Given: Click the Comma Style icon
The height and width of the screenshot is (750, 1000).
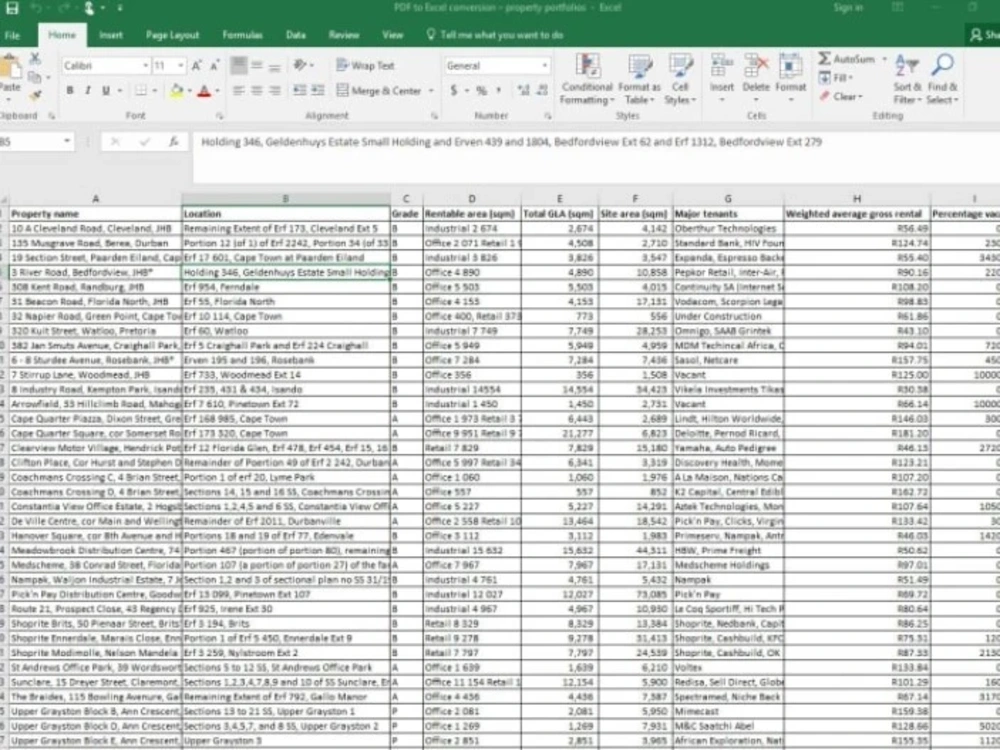Looking at the screenshot, I should coord(499,91).
